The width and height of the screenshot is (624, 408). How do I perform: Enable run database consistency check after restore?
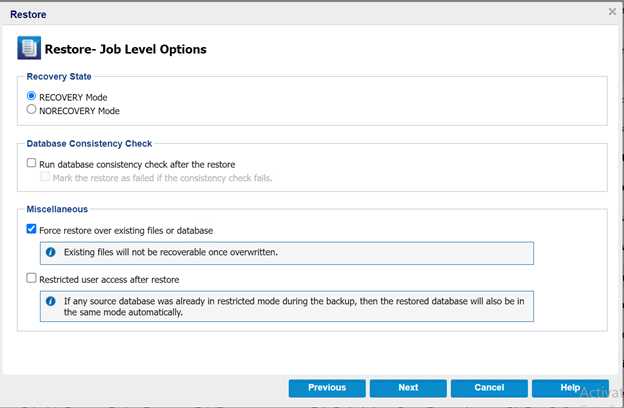(x=32, y=164)
